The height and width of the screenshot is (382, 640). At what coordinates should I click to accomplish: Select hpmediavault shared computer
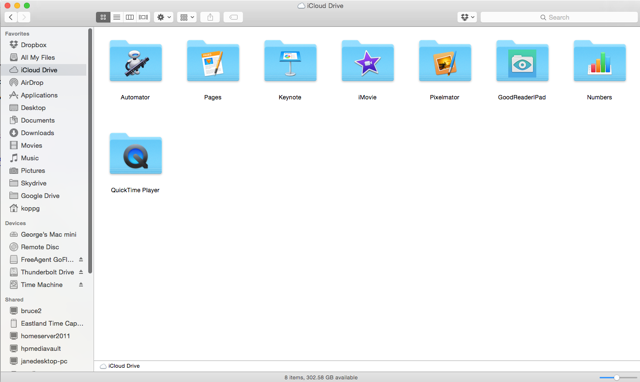(x=44, y=349)
